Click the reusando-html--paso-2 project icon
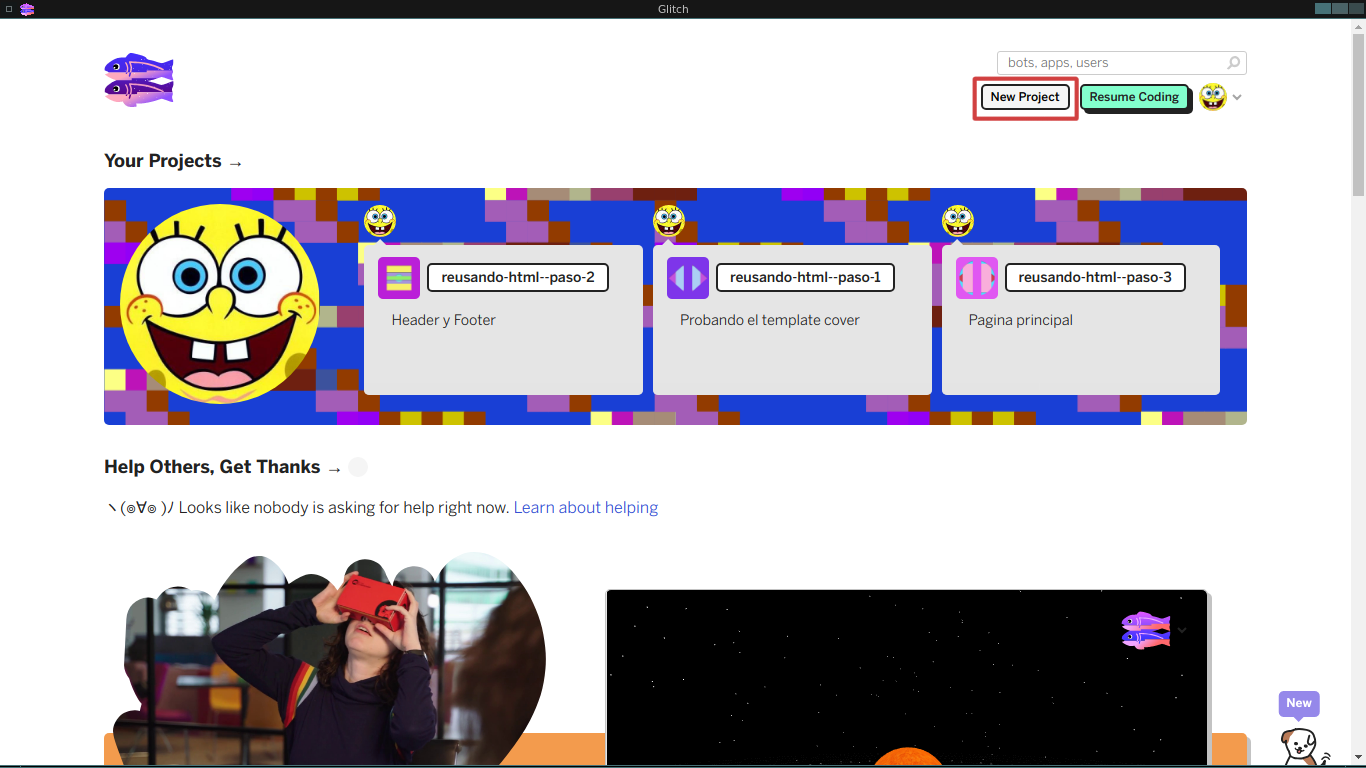Screen dimensions: 1366x768 [399, 278]
